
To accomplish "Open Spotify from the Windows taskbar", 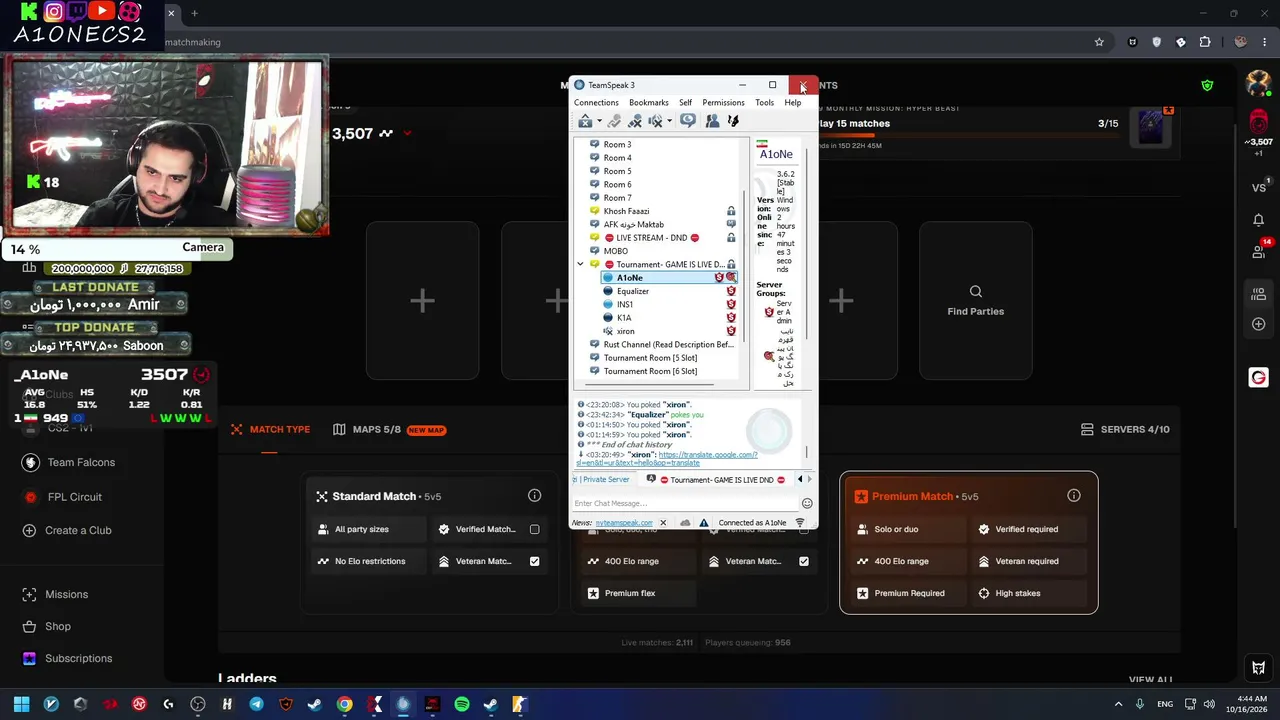I will tap(461, 704).
